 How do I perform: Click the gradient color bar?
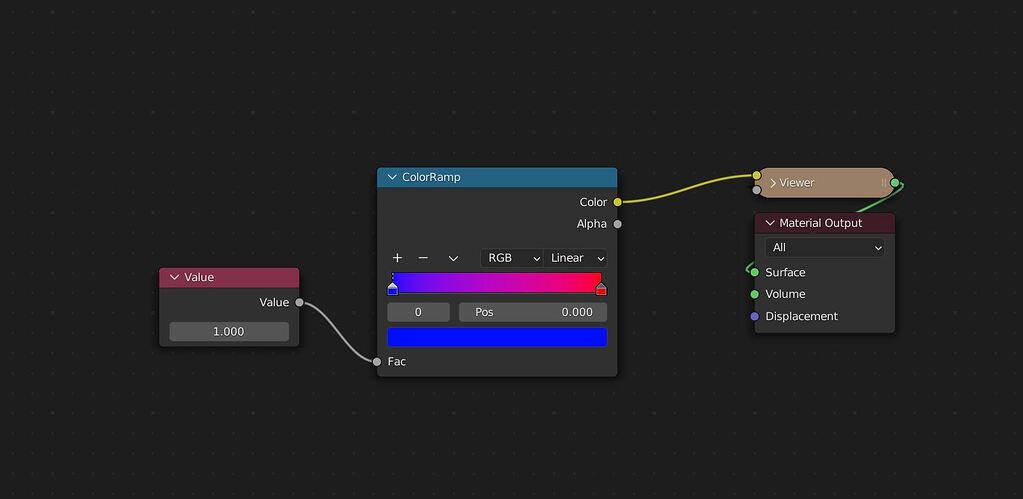pyautogui.click(x=496, y=282)
